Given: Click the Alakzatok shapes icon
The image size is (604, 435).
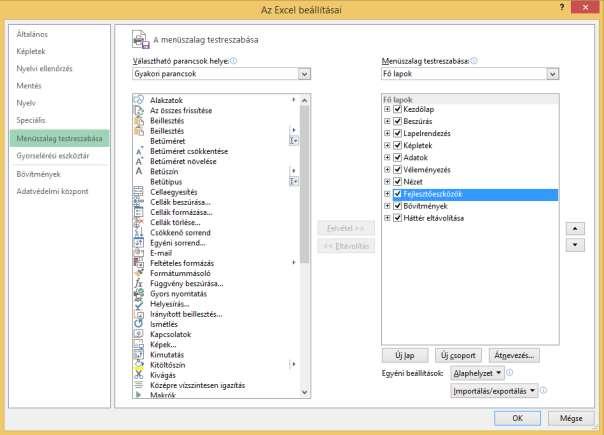Looking at the screenshot, I should (x=138, y=100).
